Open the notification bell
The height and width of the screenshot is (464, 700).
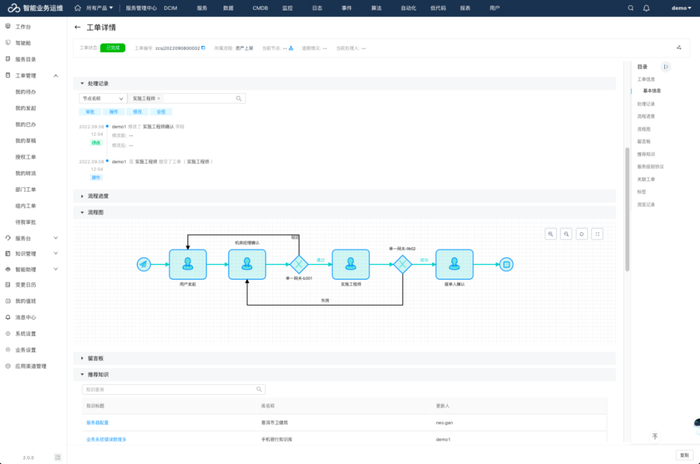646,7
